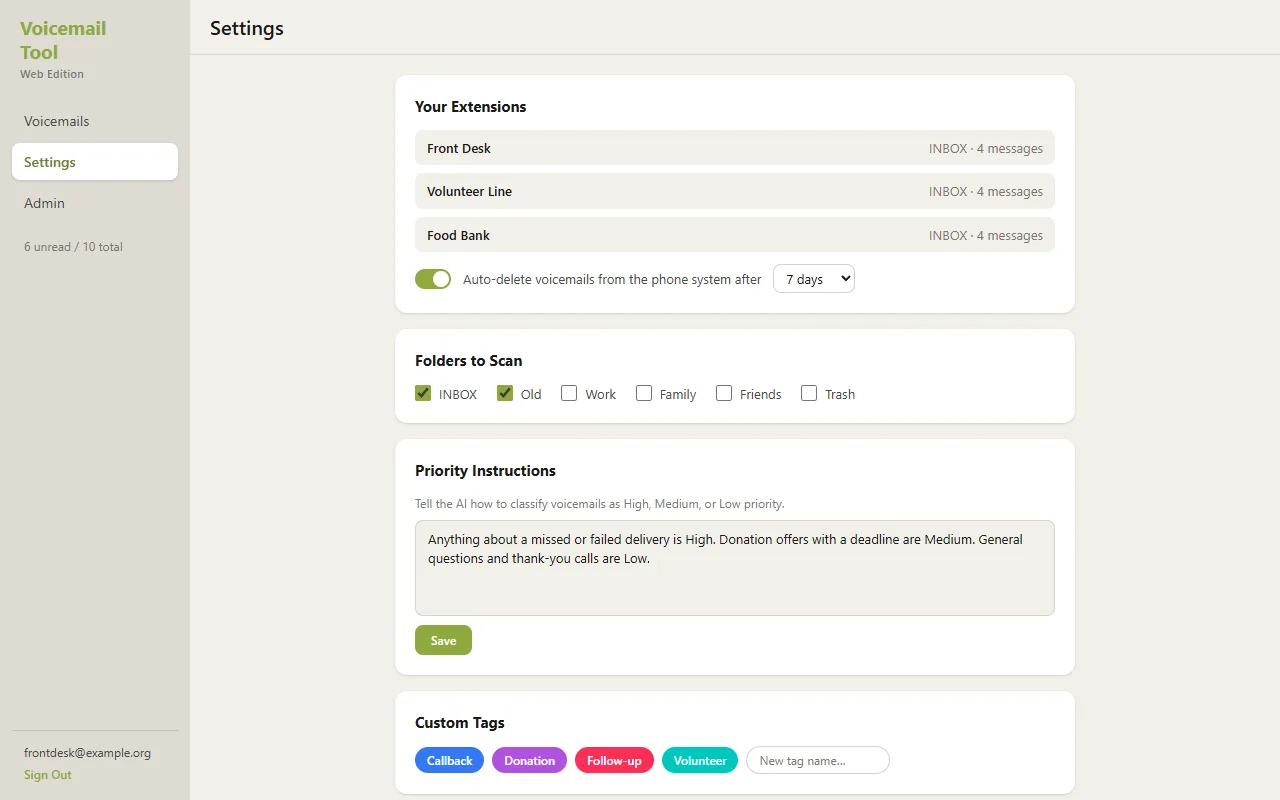This screenshot has height=800, width=1280.
Task: Select the blue Callback tag
Action: tap(449, 761)
